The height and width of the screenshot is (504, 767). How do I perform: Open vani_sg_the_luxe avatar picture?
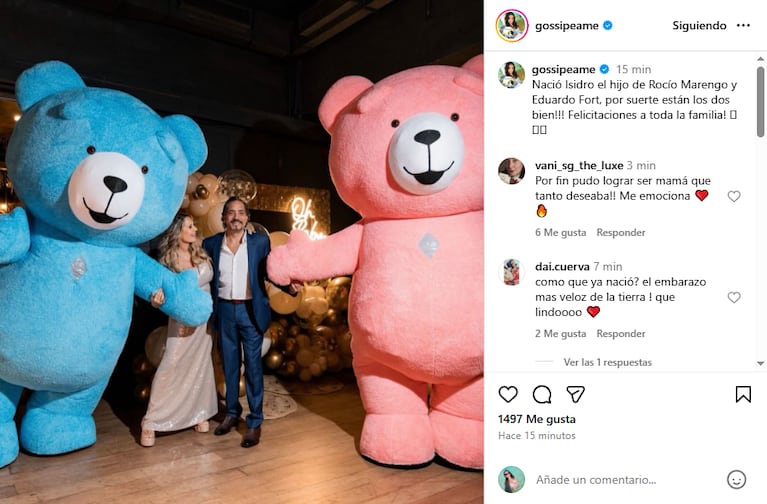(x=511, y=171)
